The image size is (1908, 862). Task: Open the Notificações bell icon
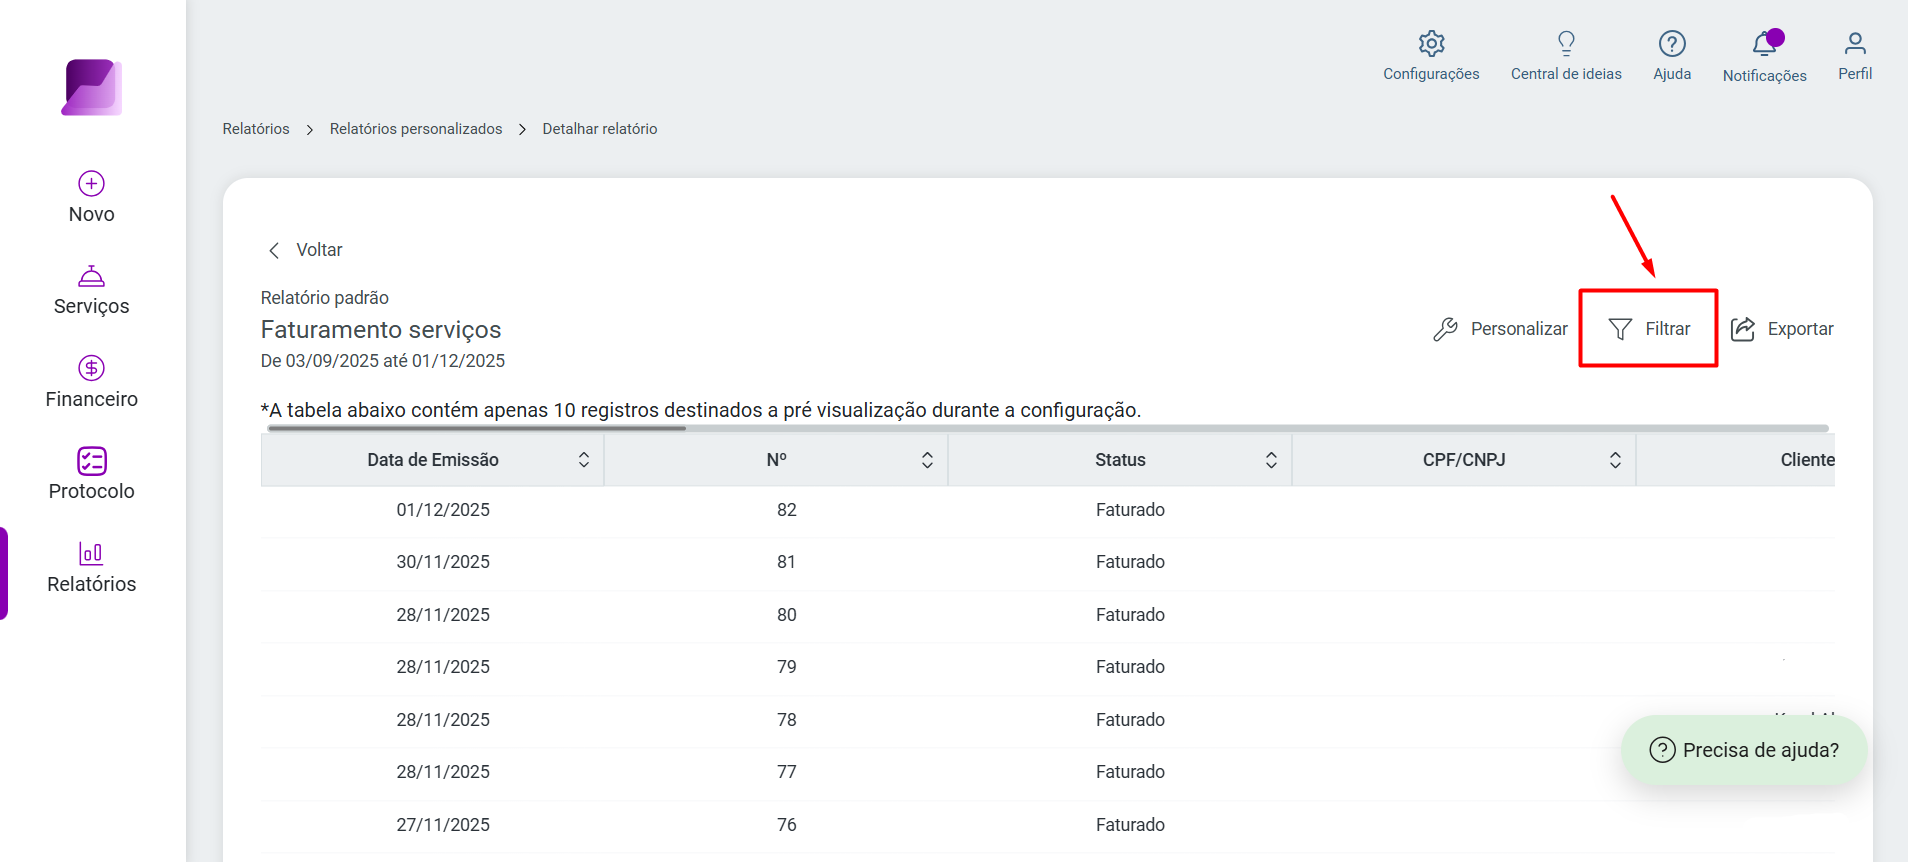pos(1765,43)
